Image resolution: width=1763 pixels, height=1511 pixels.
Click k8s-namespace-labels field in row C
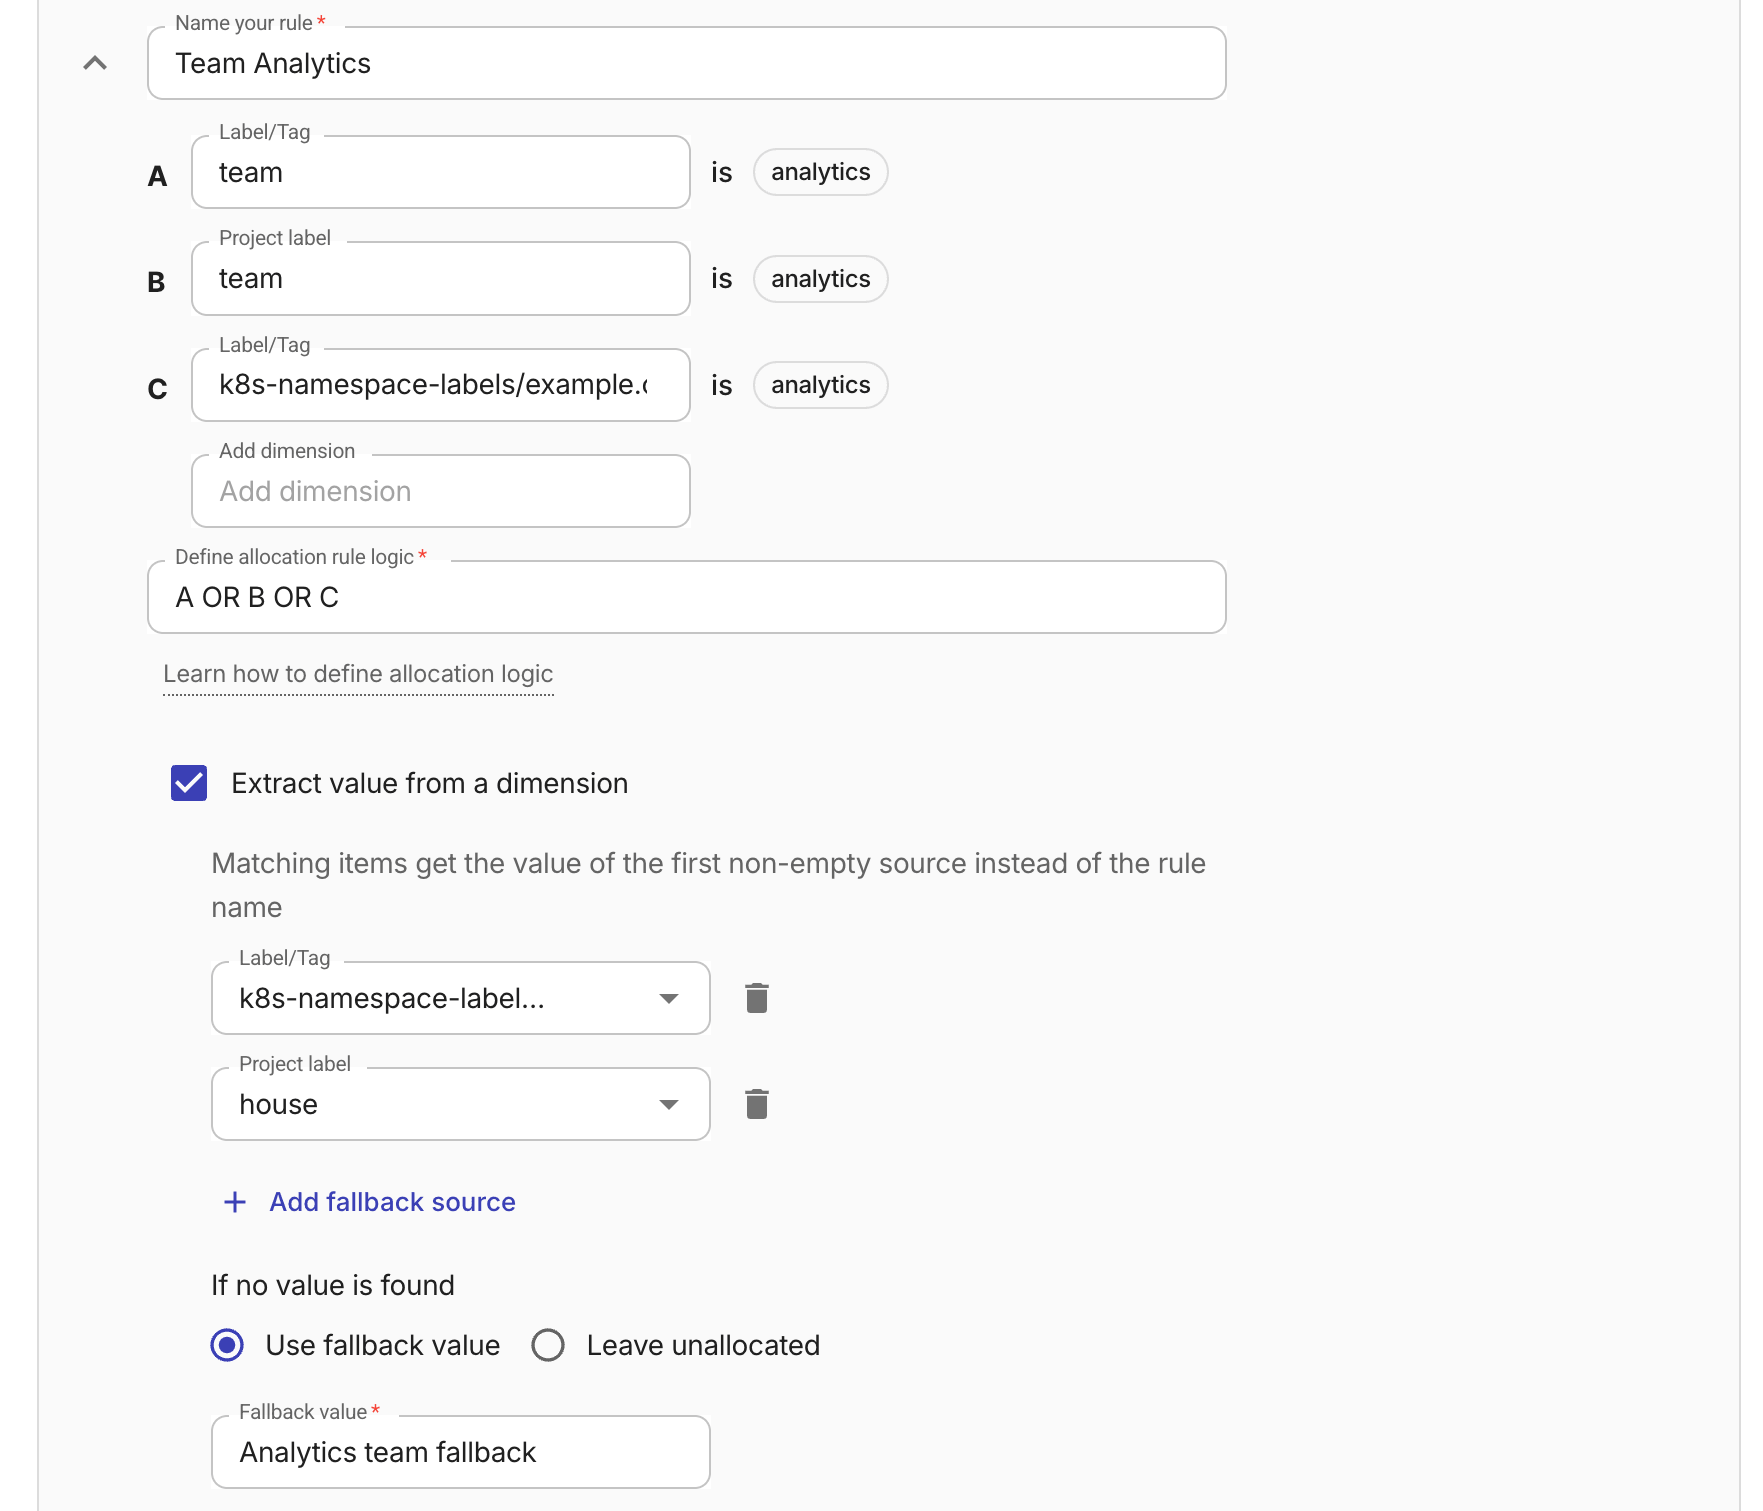coord(441,385)
